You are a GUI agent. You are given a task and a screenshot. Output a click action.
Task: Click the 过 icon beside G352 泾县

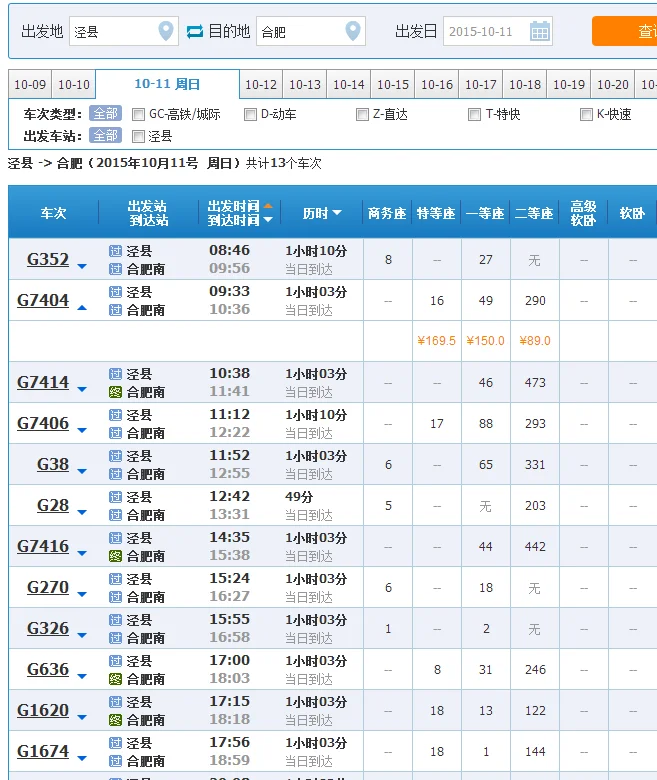pos(115,251)
